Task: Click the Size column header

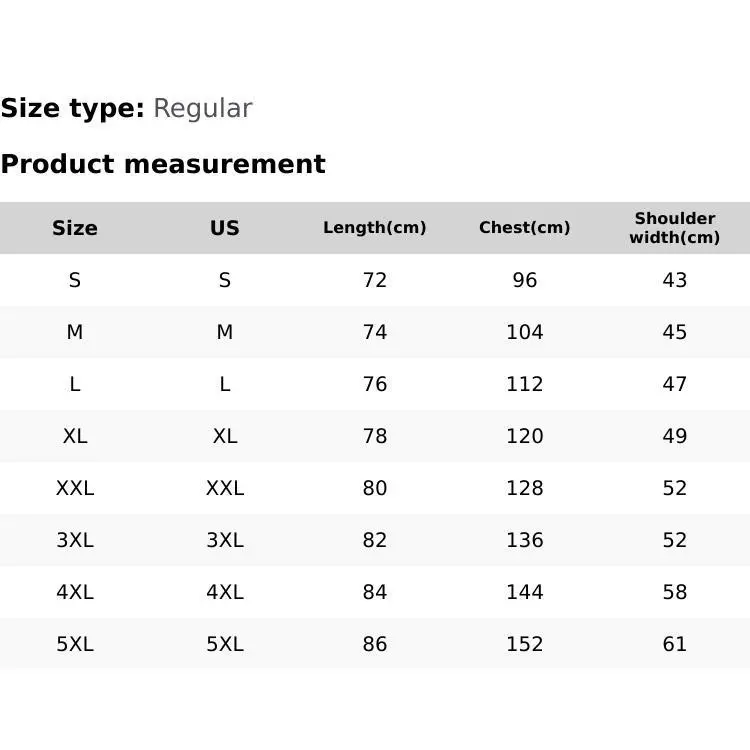Action: (x=75, y=228)
